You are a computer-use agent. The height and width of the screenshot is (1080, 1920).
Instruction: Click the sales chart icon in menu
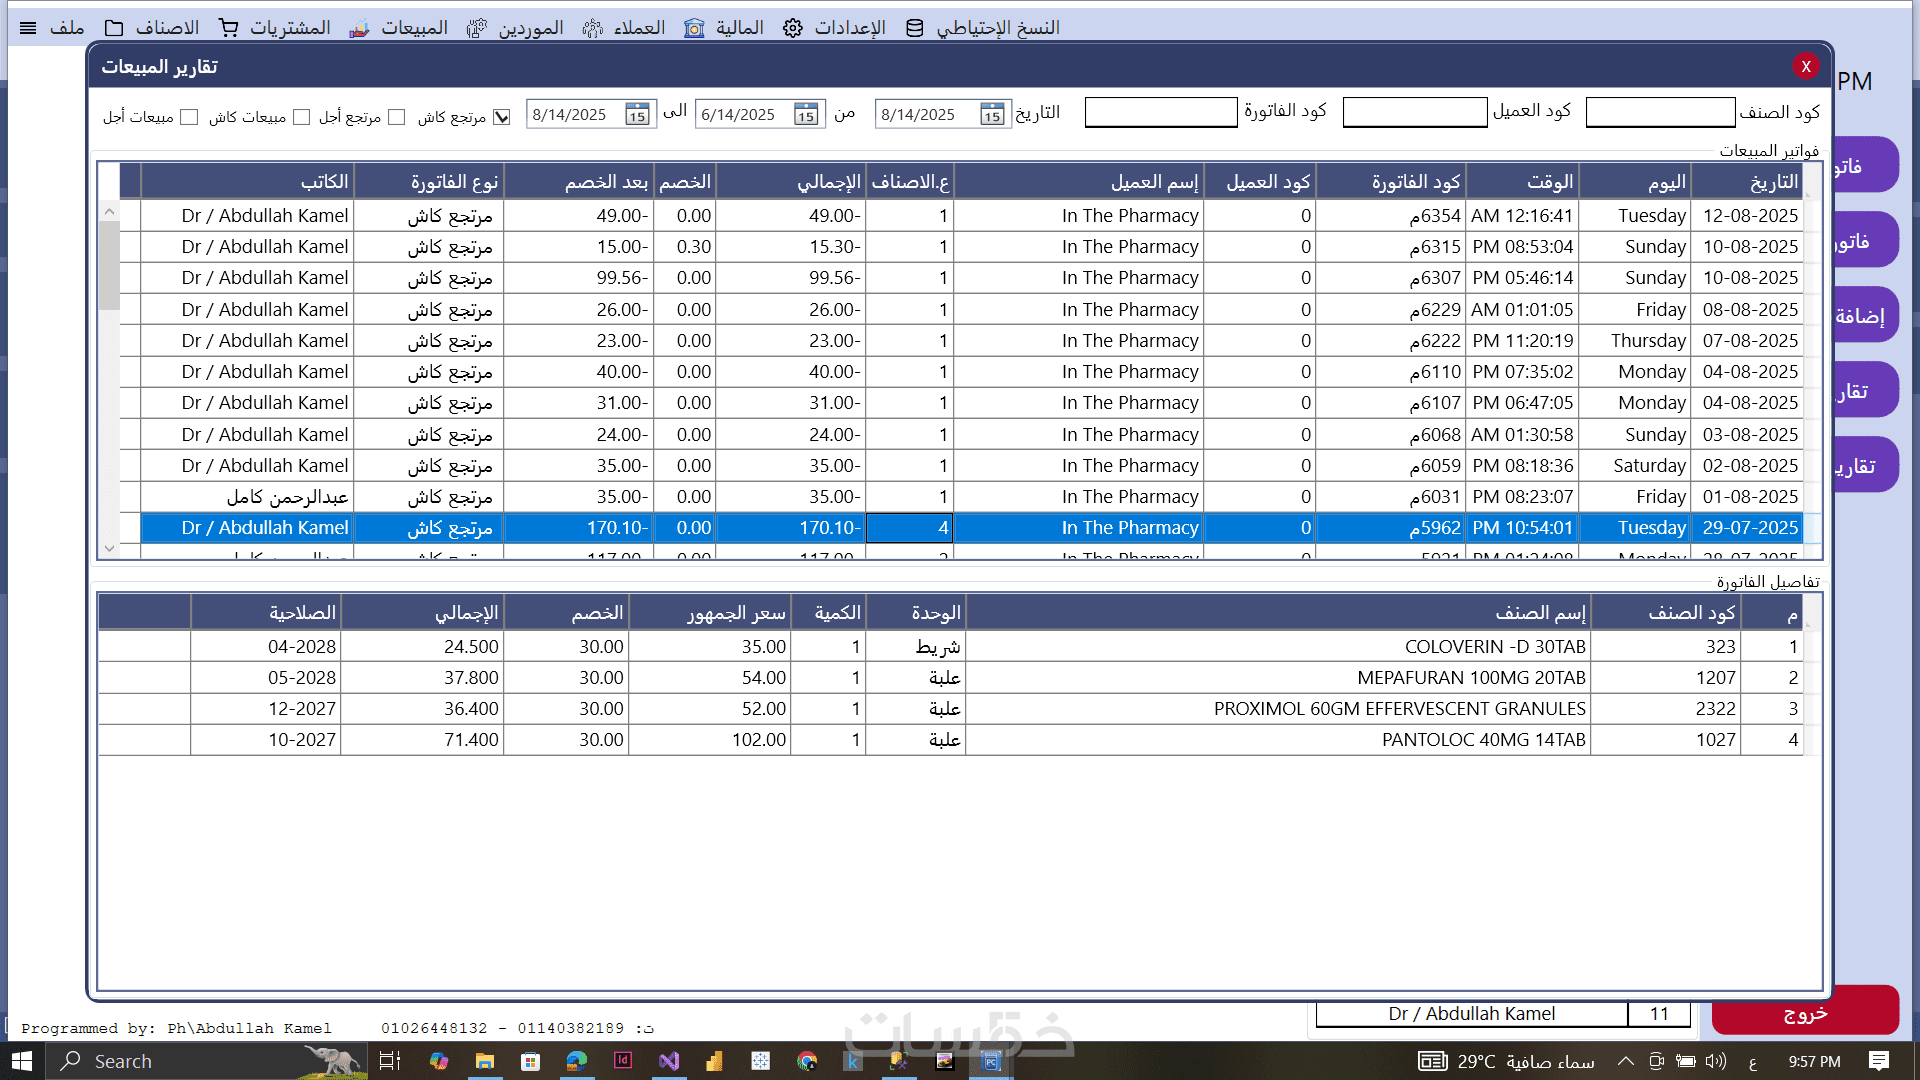pos(359,28)
